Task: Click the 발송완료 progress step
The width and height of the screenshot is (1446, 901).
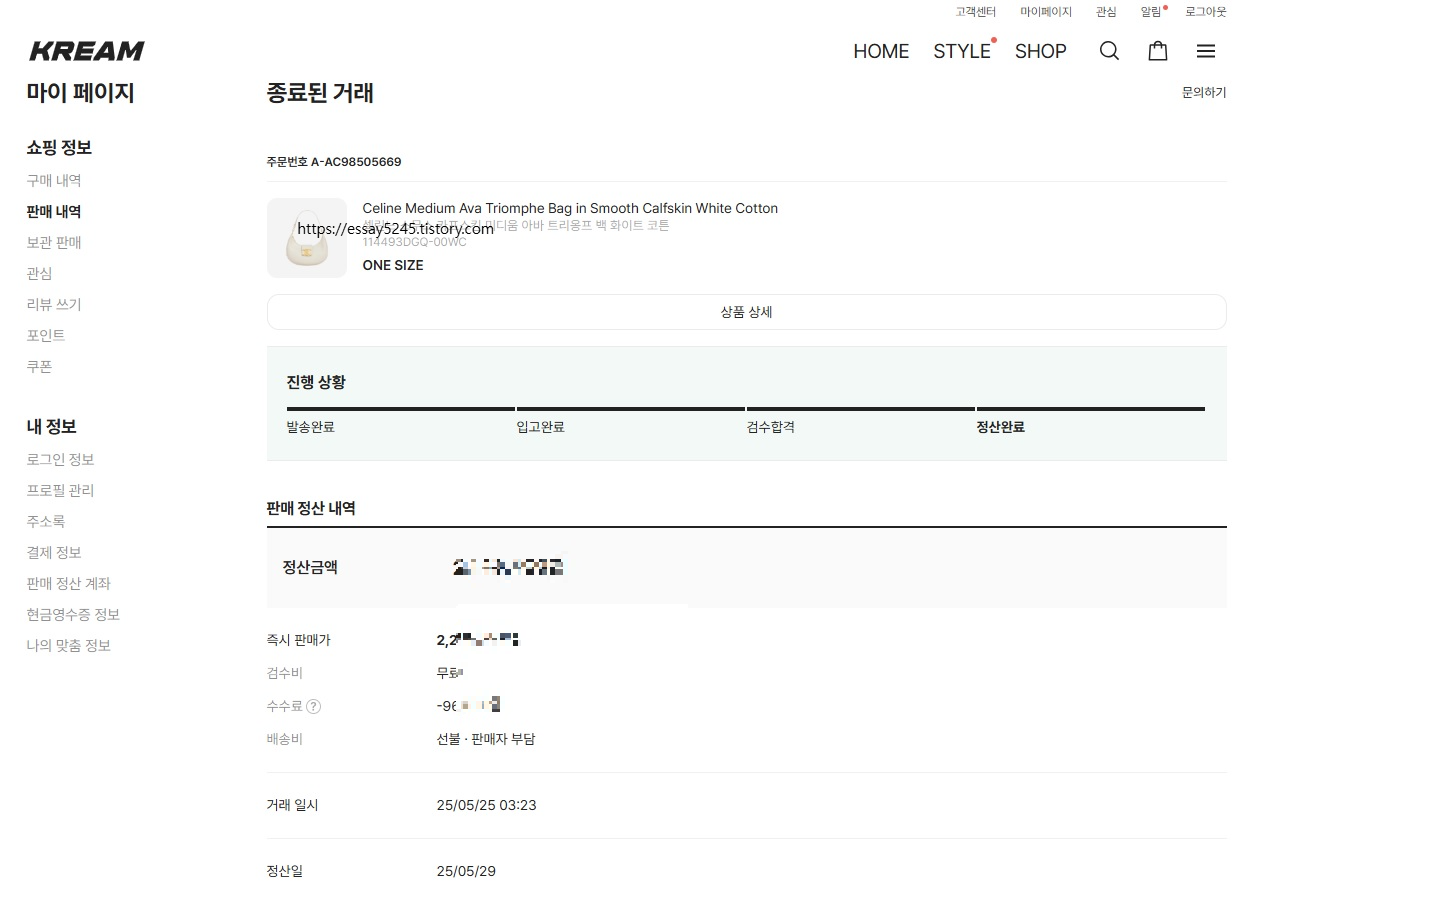Action: 311,427
